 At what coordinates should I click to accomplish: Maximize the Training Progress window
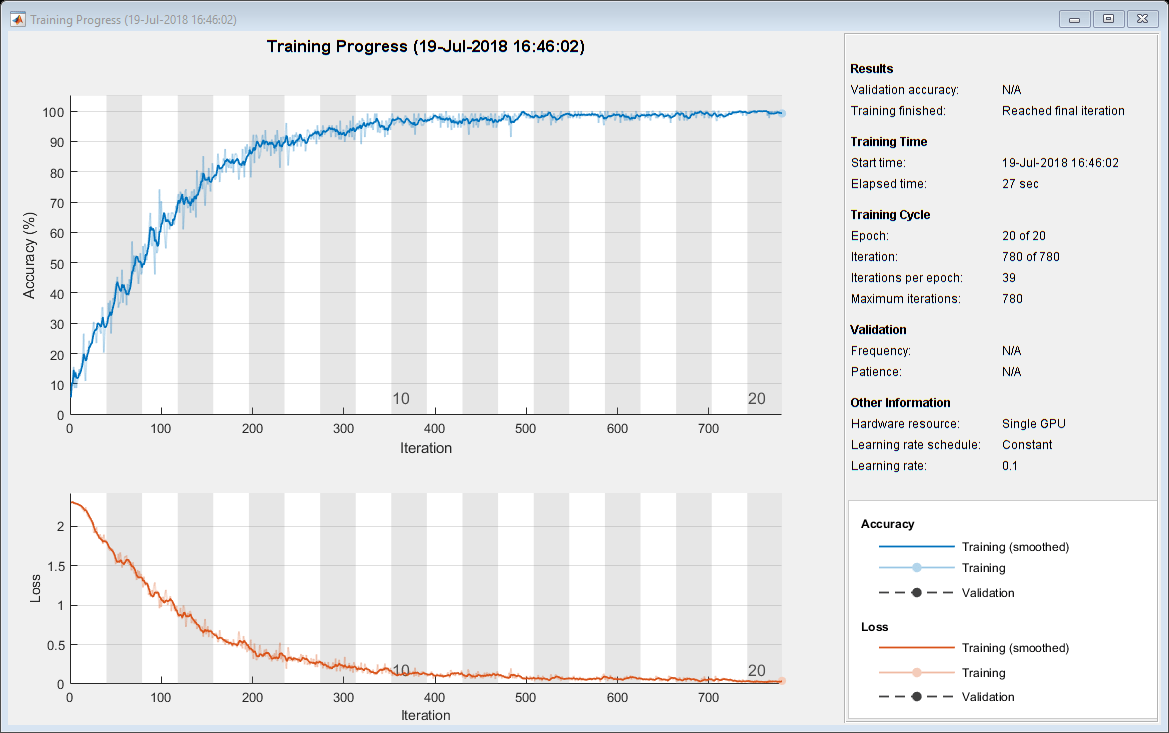[1109, 19]
